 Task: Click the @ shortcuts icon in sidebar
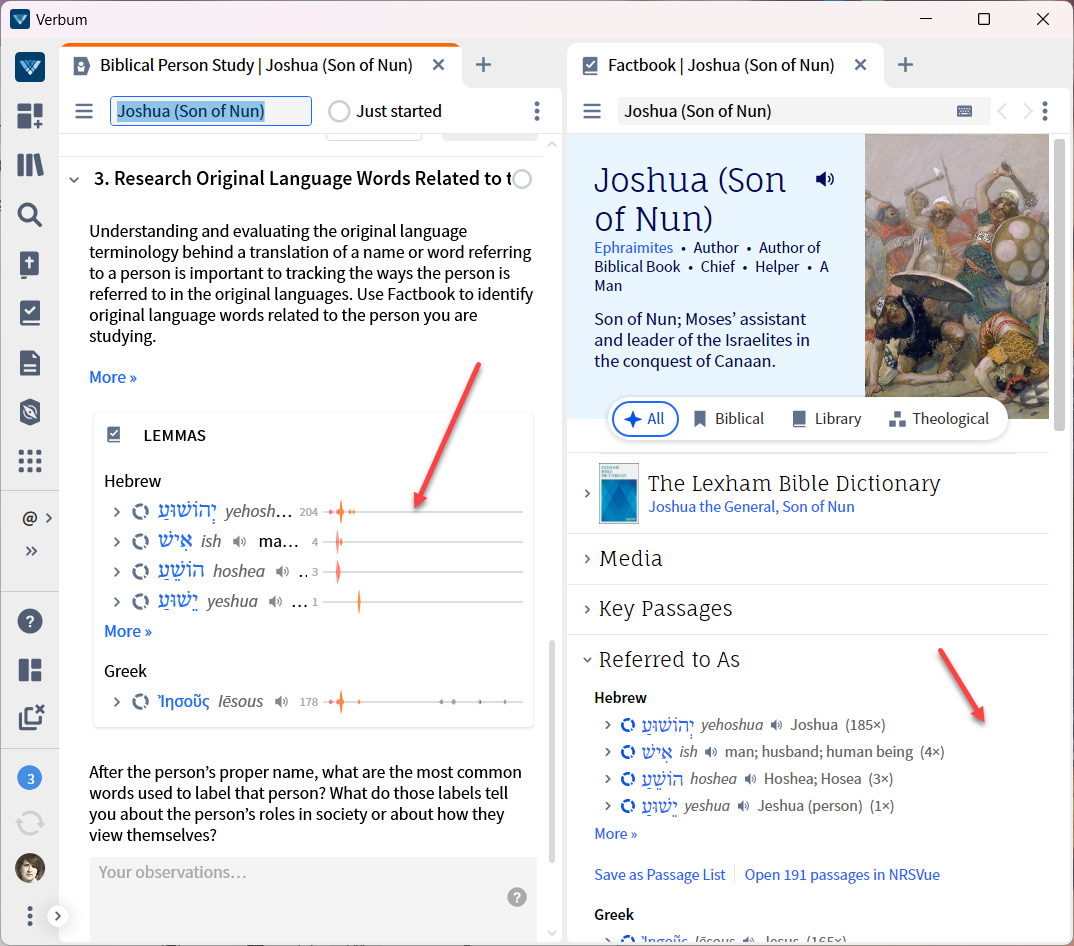29,518
